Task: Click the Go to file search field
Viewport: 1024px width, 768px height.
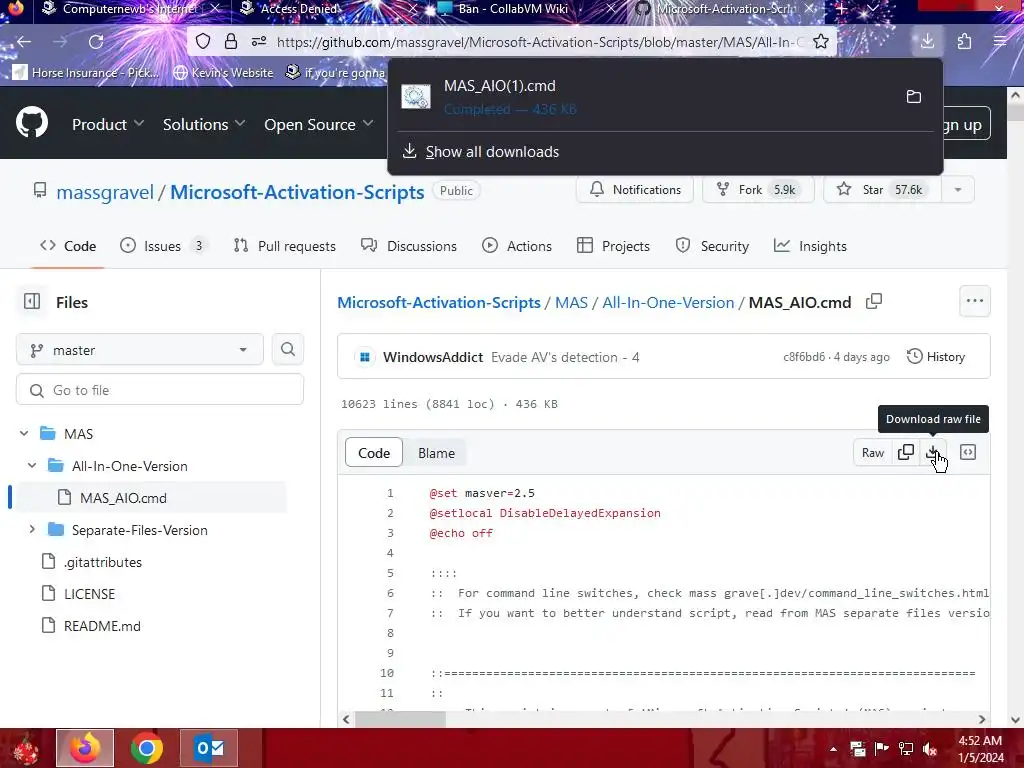Action: tap(160, 390)
